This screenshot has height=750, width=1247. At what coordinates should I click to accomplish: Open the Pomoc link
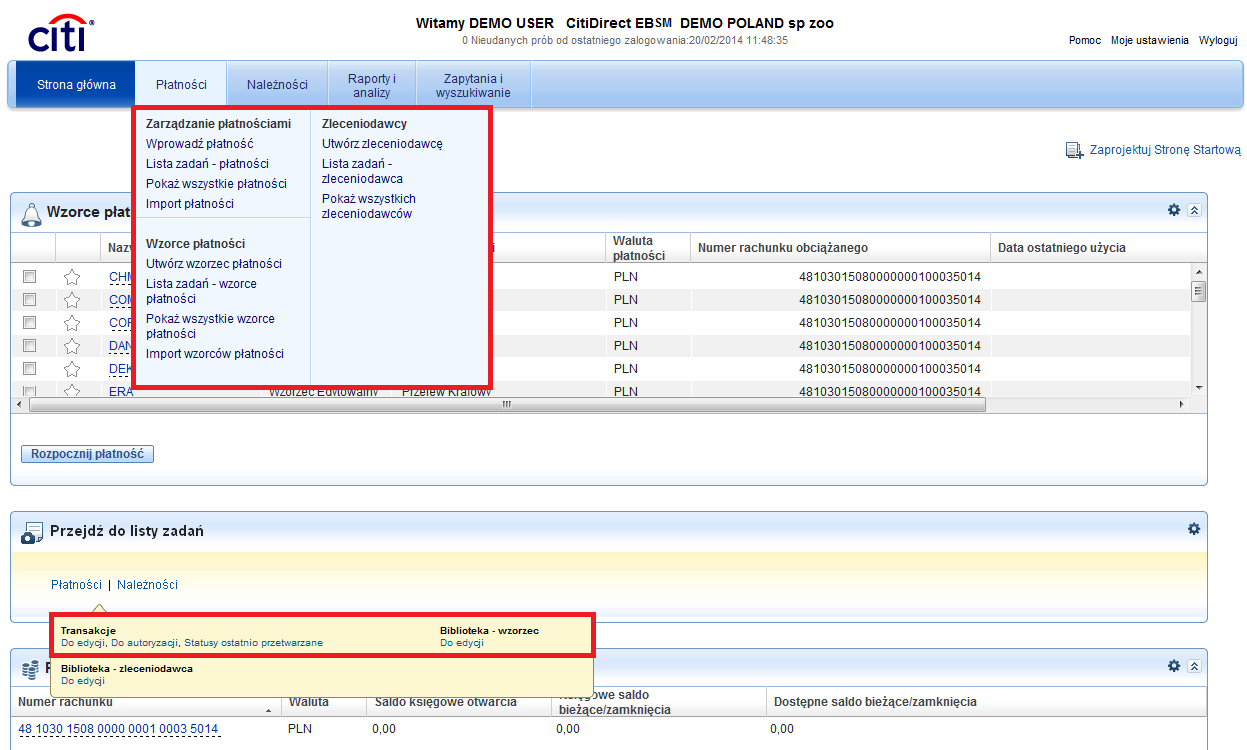1085,40
